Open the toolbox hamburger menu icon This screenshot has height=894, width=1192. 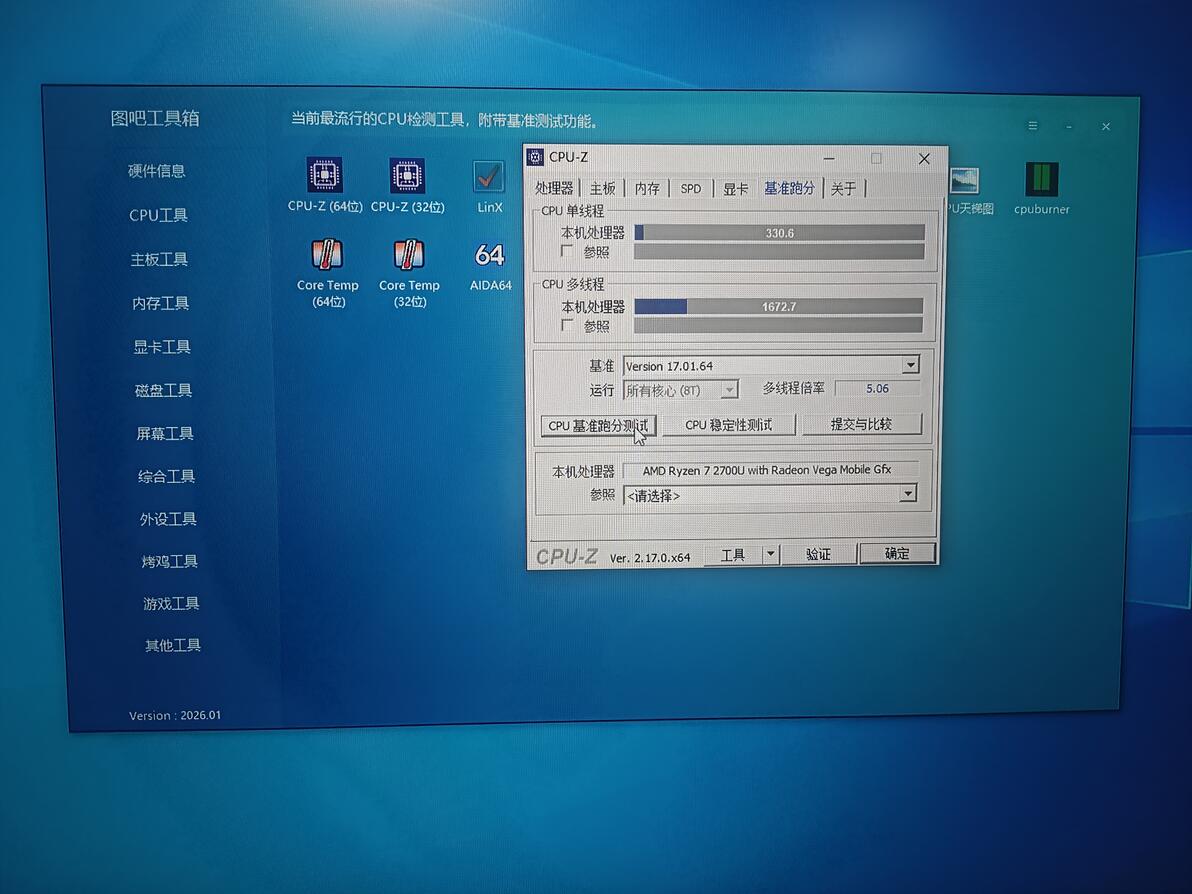(x=1032, y=125)
